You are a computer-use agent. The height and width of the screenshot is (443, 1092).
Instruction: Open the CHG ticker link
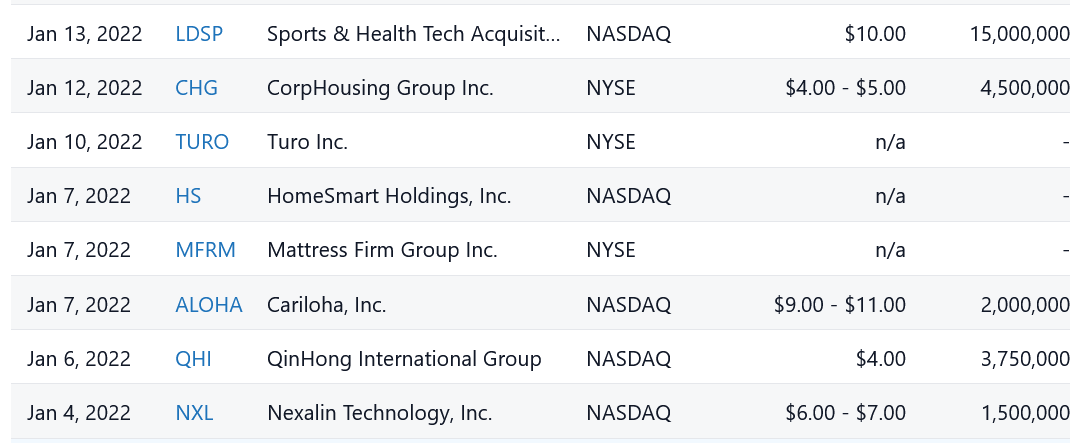point(196,88)
